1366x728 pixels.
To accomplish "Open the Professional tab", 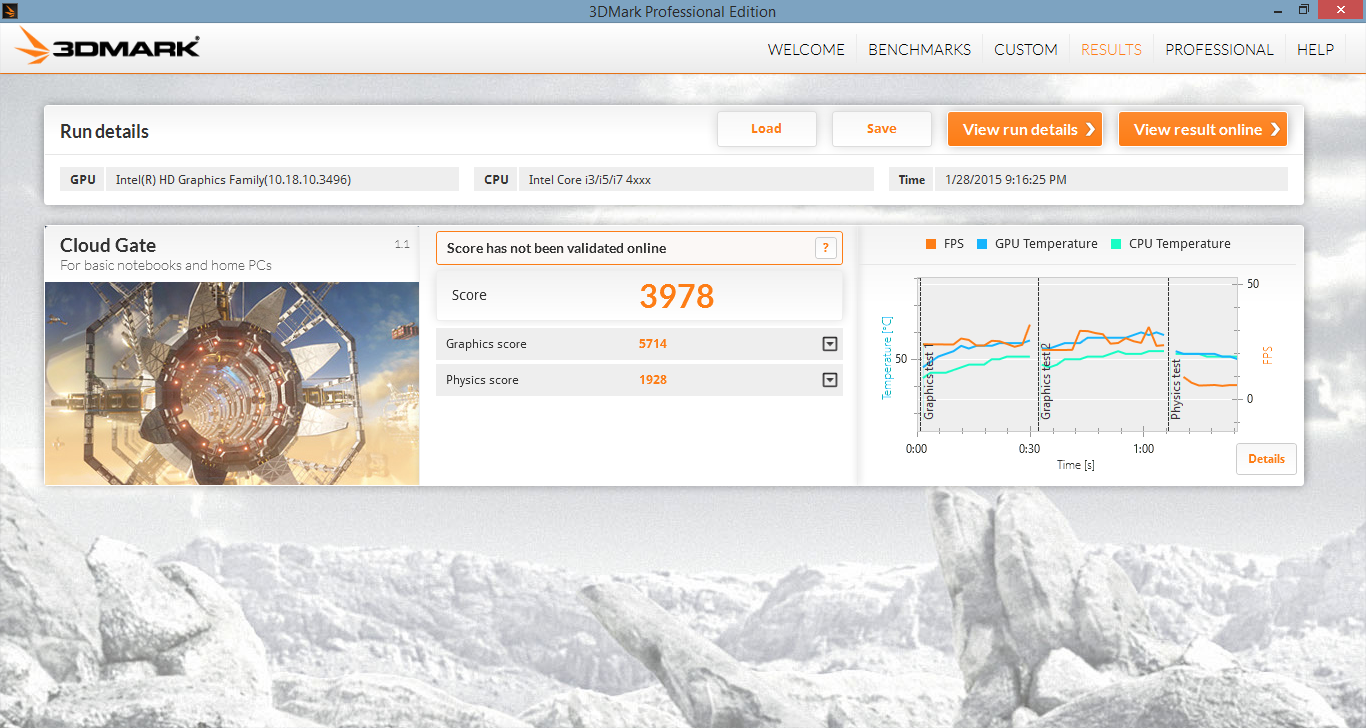I will coord(1219,49).
